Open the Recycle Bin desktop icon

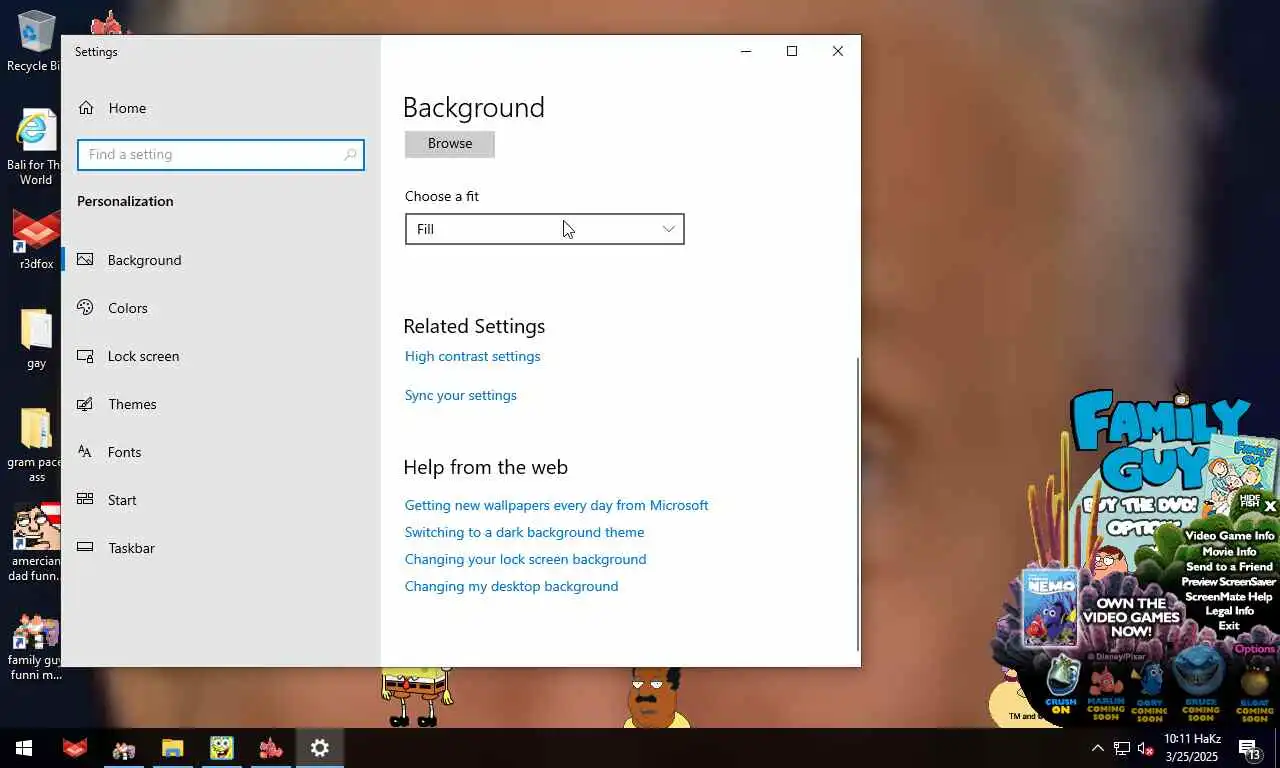pyautogui.click(x=35, y=41)
